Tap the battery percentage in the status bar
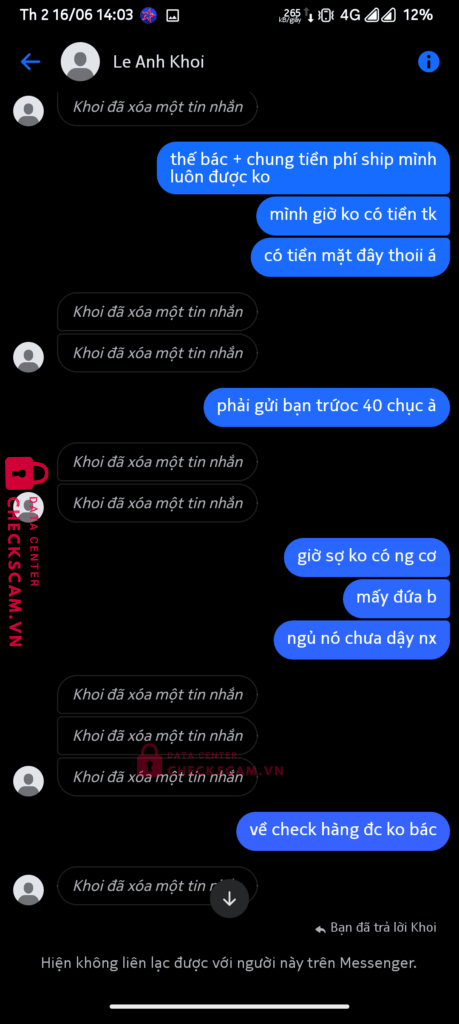 (x=419, y=15)
